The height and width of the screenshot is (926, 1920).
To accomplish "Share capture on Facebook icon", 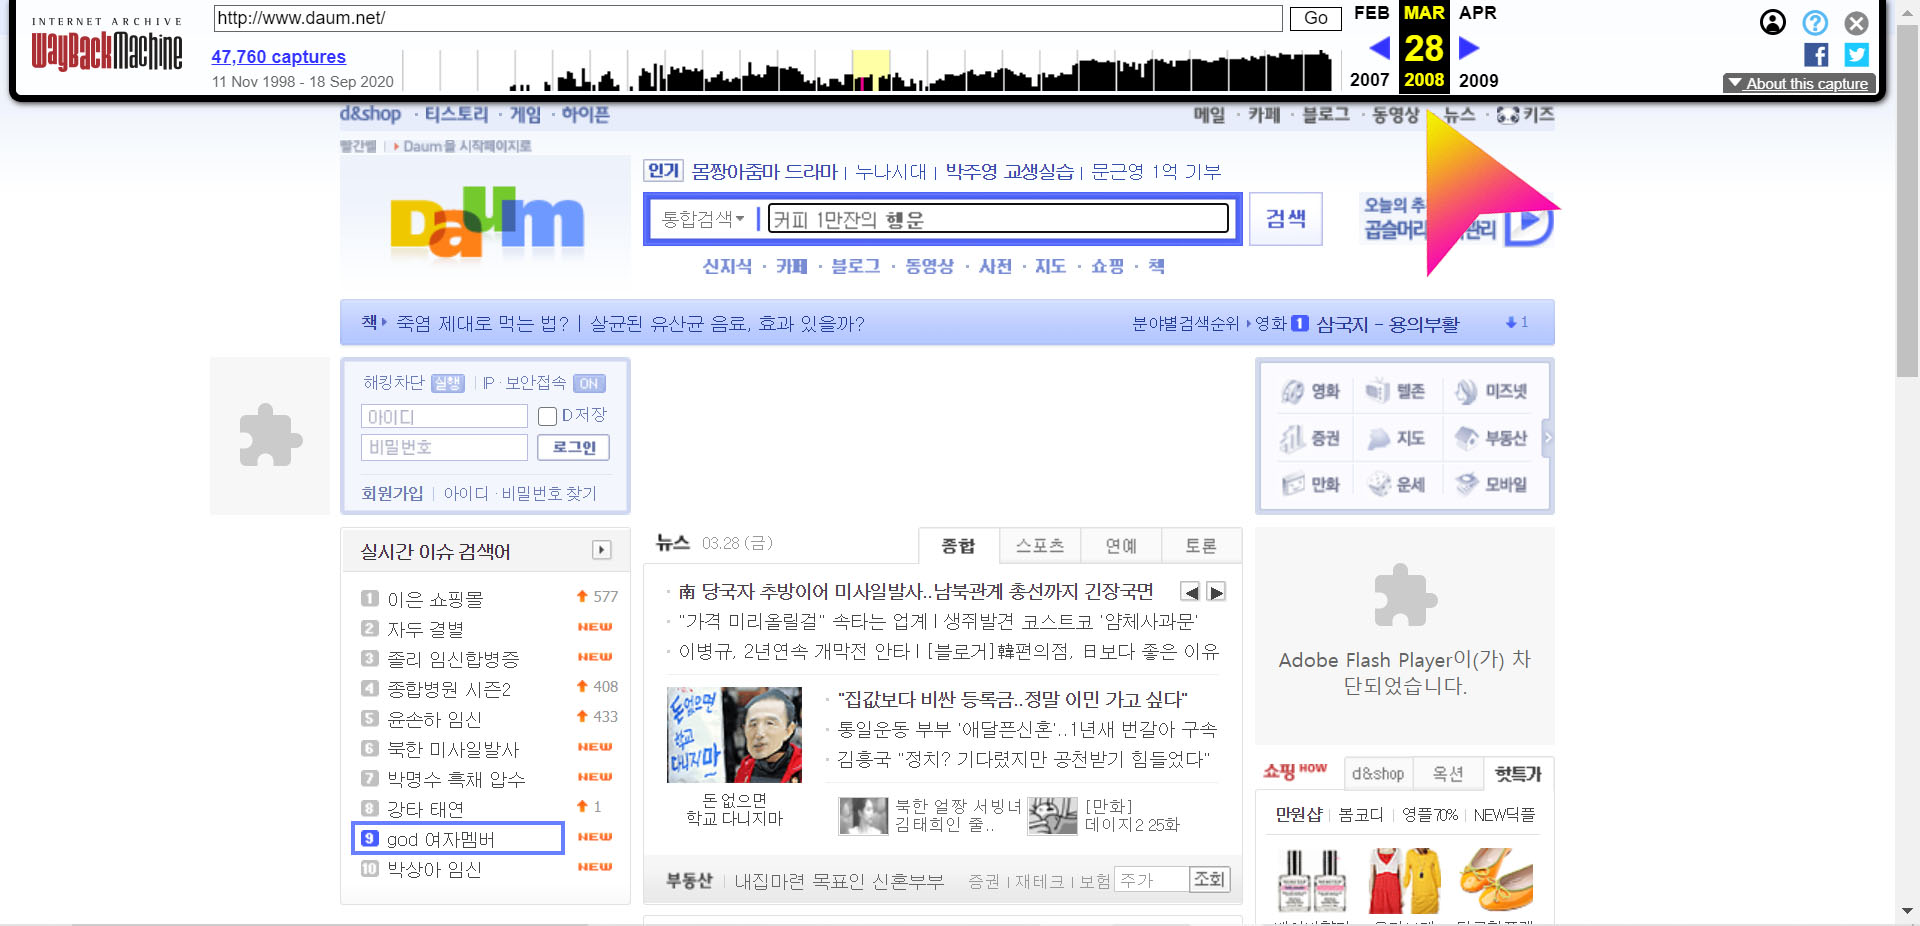I will tap(1816, 55).
